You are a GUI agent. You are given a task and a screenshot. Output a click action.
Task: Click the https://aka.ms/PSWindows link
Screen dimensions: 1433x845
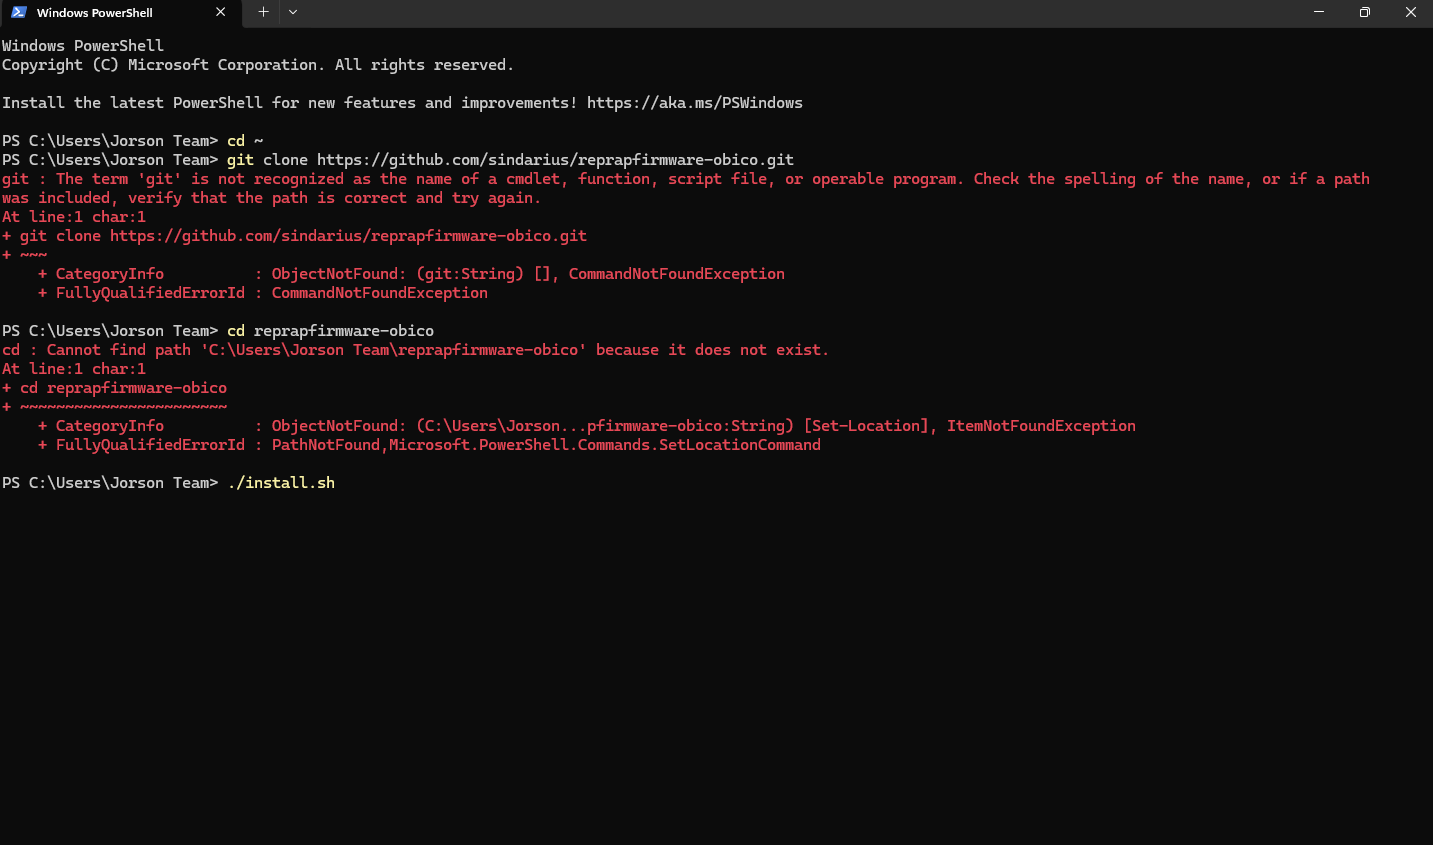695,103
